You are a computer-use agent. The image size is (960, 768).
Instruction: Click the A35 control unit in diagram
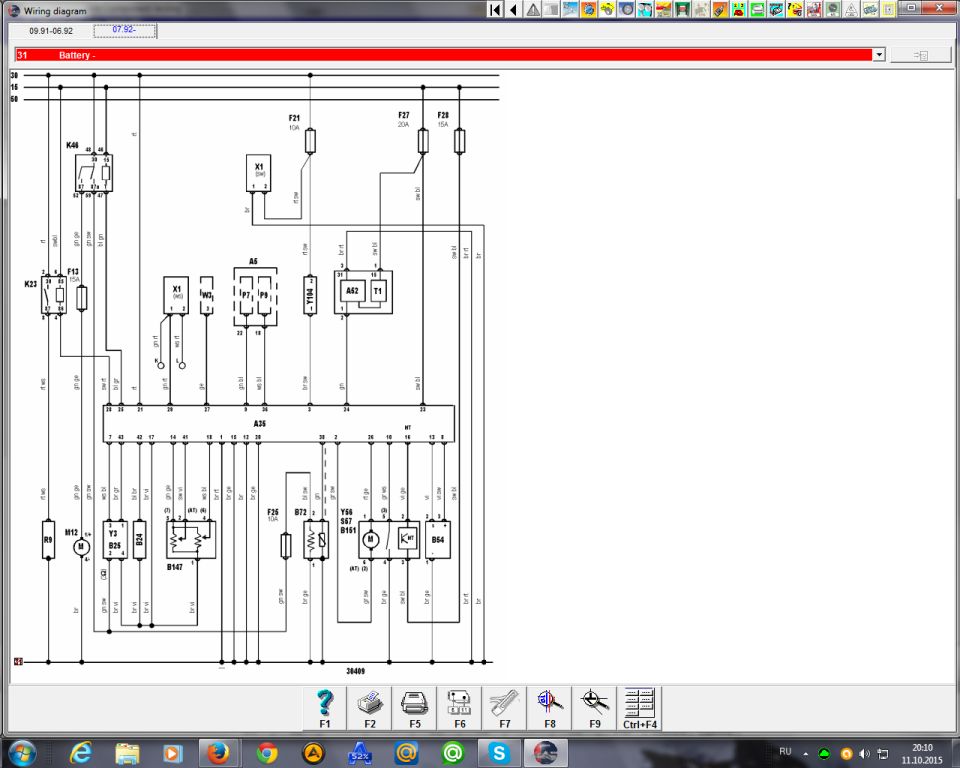(279, 424)
